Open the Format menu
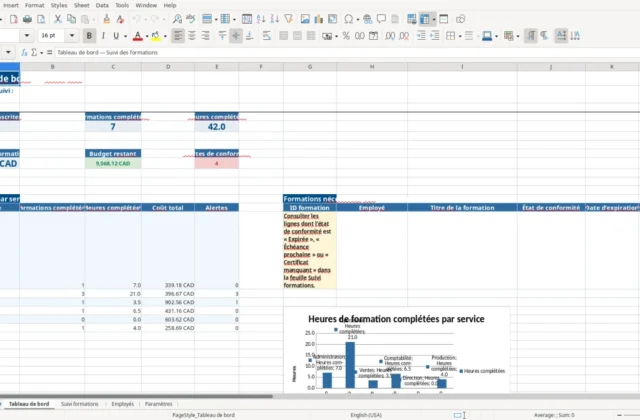The image size is (640, 420). 34,5
